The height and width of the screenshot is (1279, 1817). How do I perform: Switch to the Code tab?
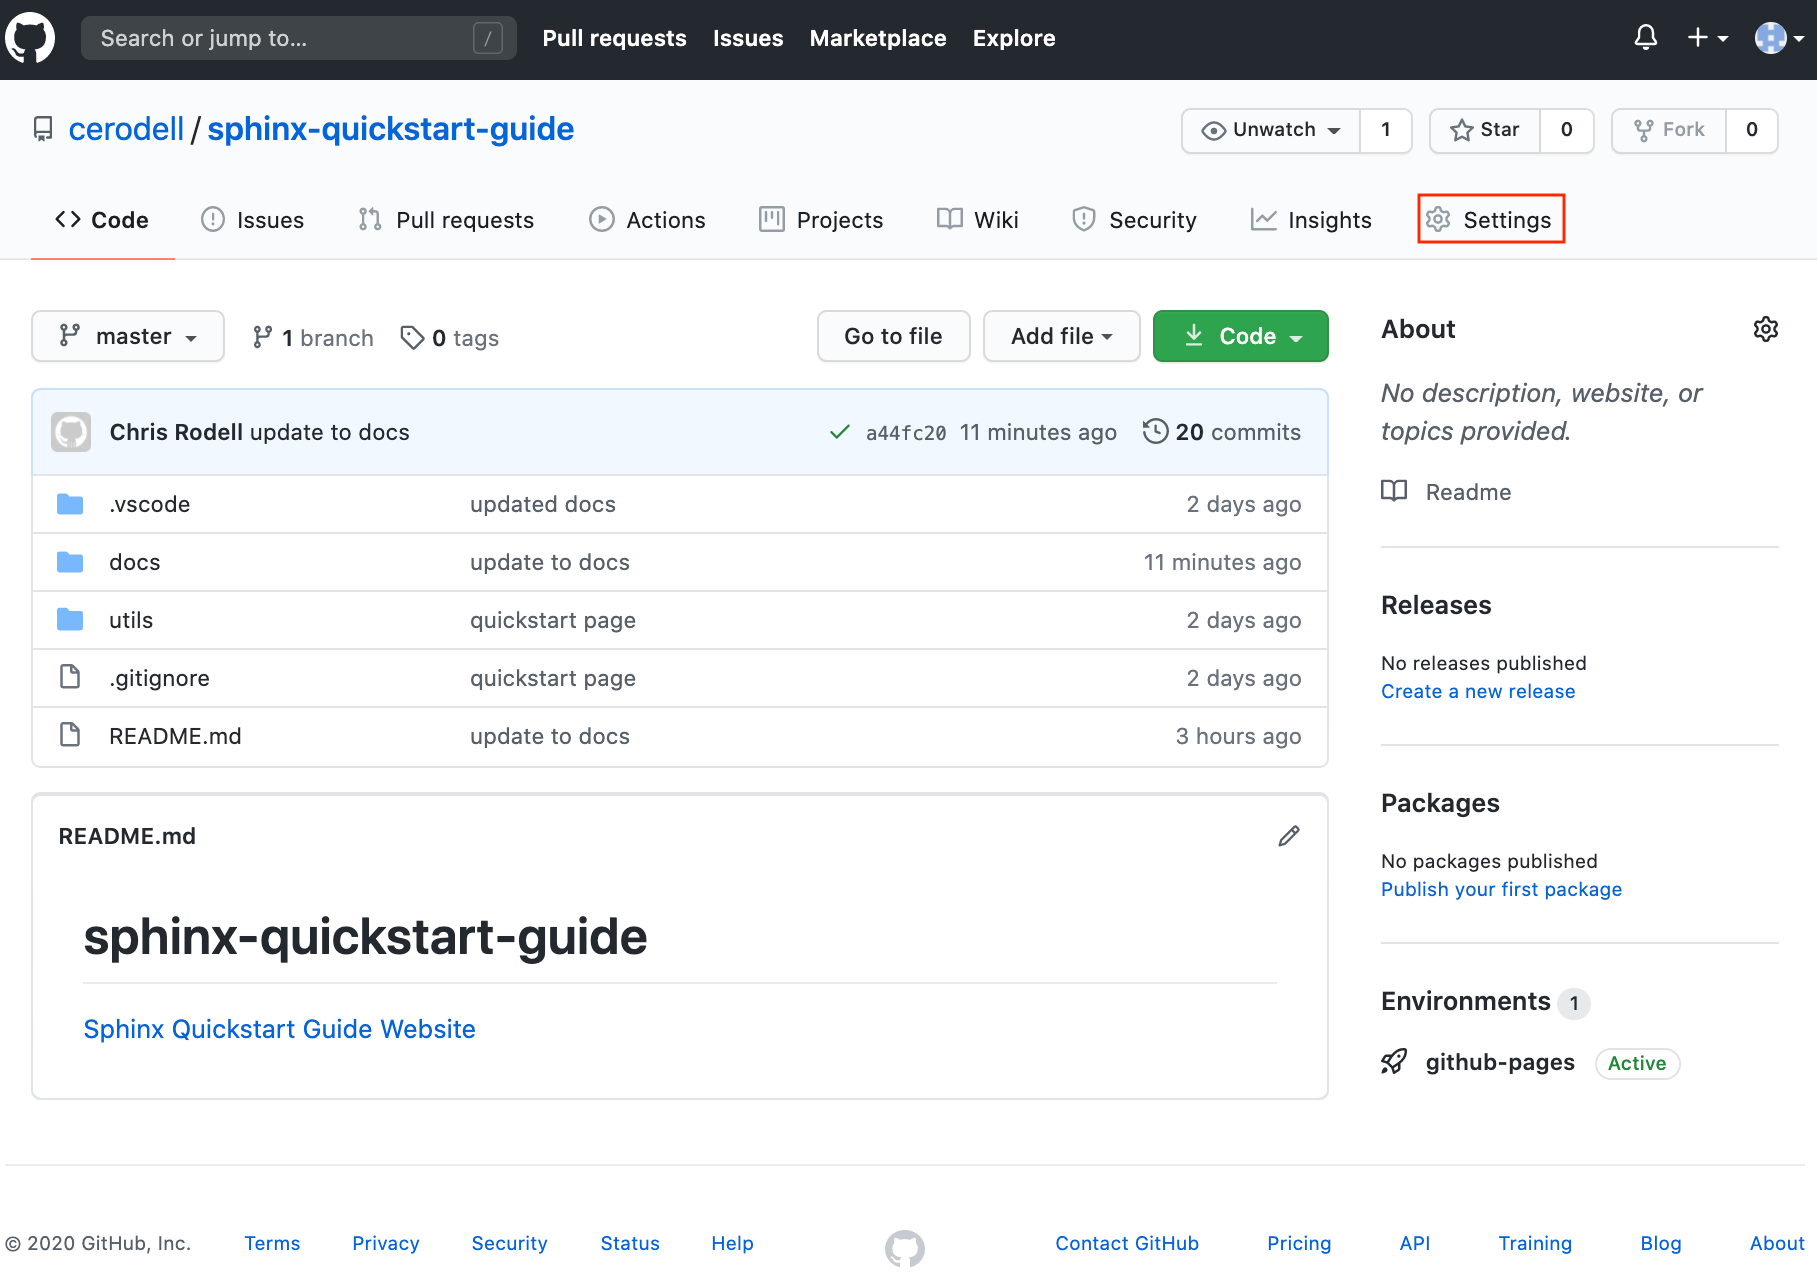click(102, 220)
